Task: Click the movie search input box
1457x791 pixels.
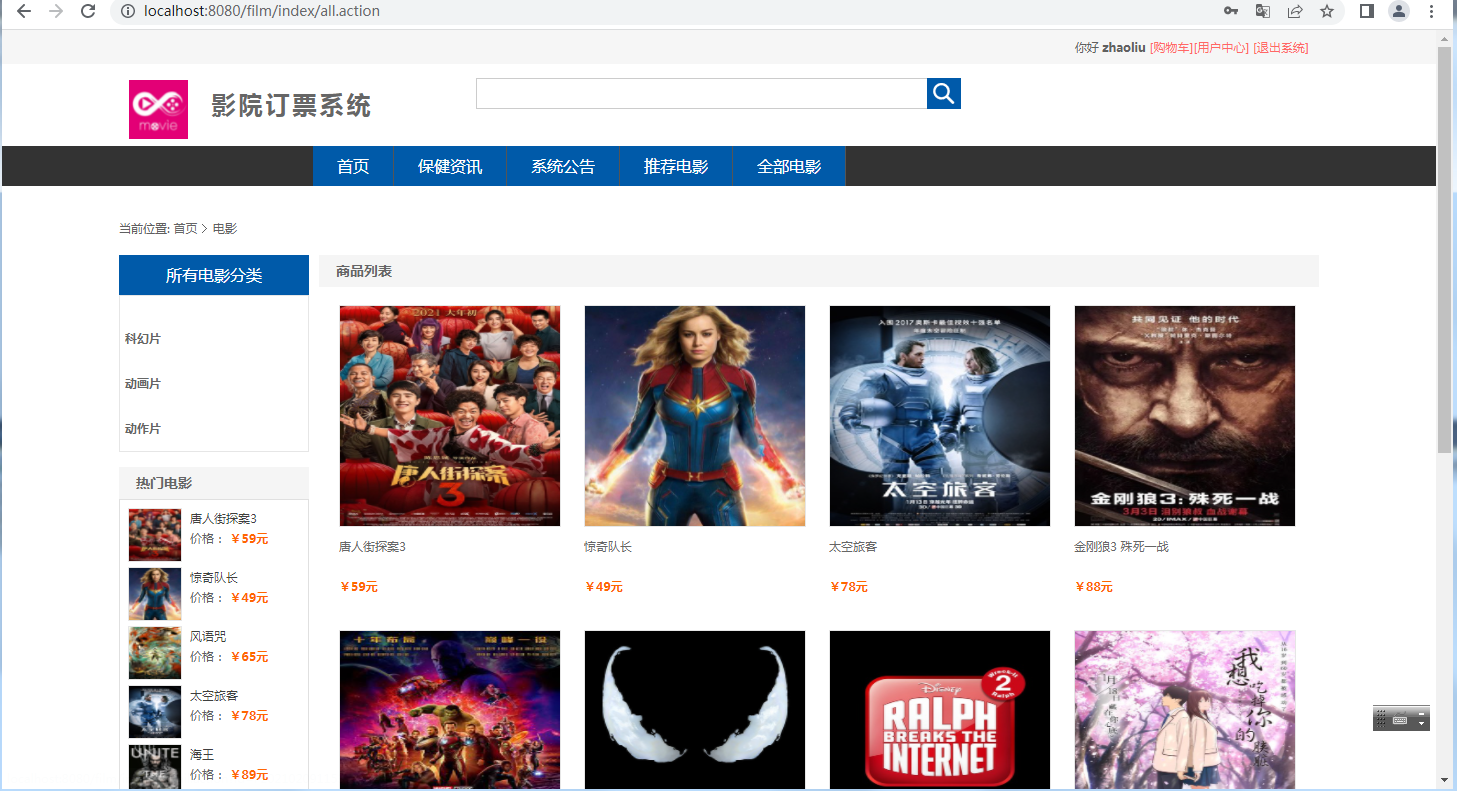Action: pyautogui.click(x=702, y=94)
